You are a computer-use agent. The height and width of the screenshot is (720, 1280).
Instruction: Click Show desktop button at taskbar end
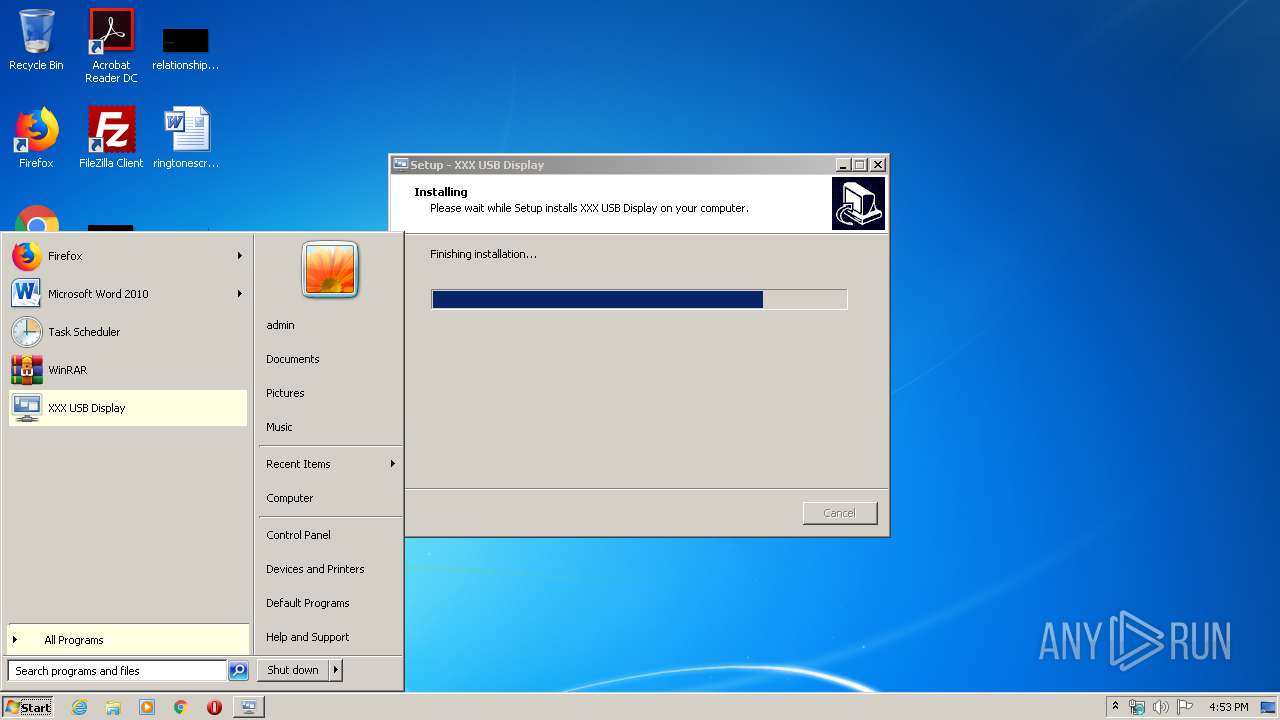[1269, 707]
